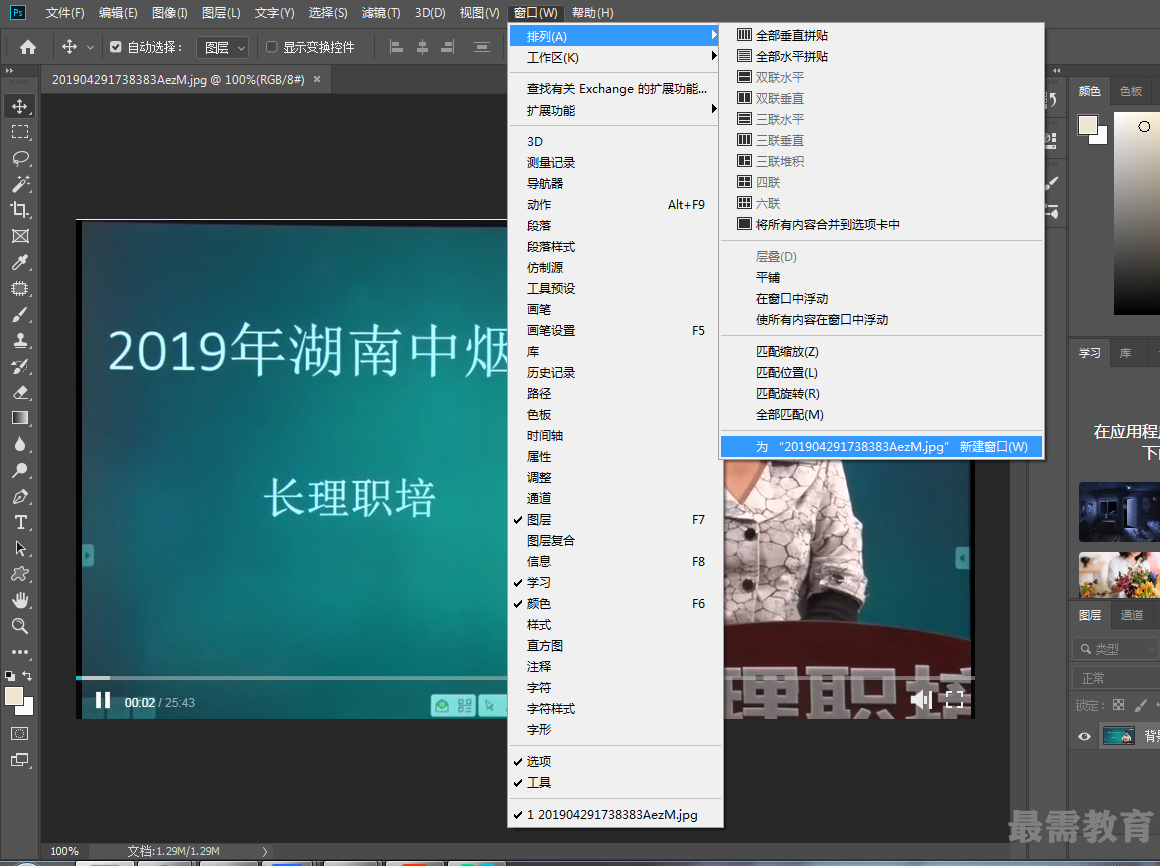
Task: Switch to the 通道 tab
Action: pyautogui.click(x=1131, y=615)
